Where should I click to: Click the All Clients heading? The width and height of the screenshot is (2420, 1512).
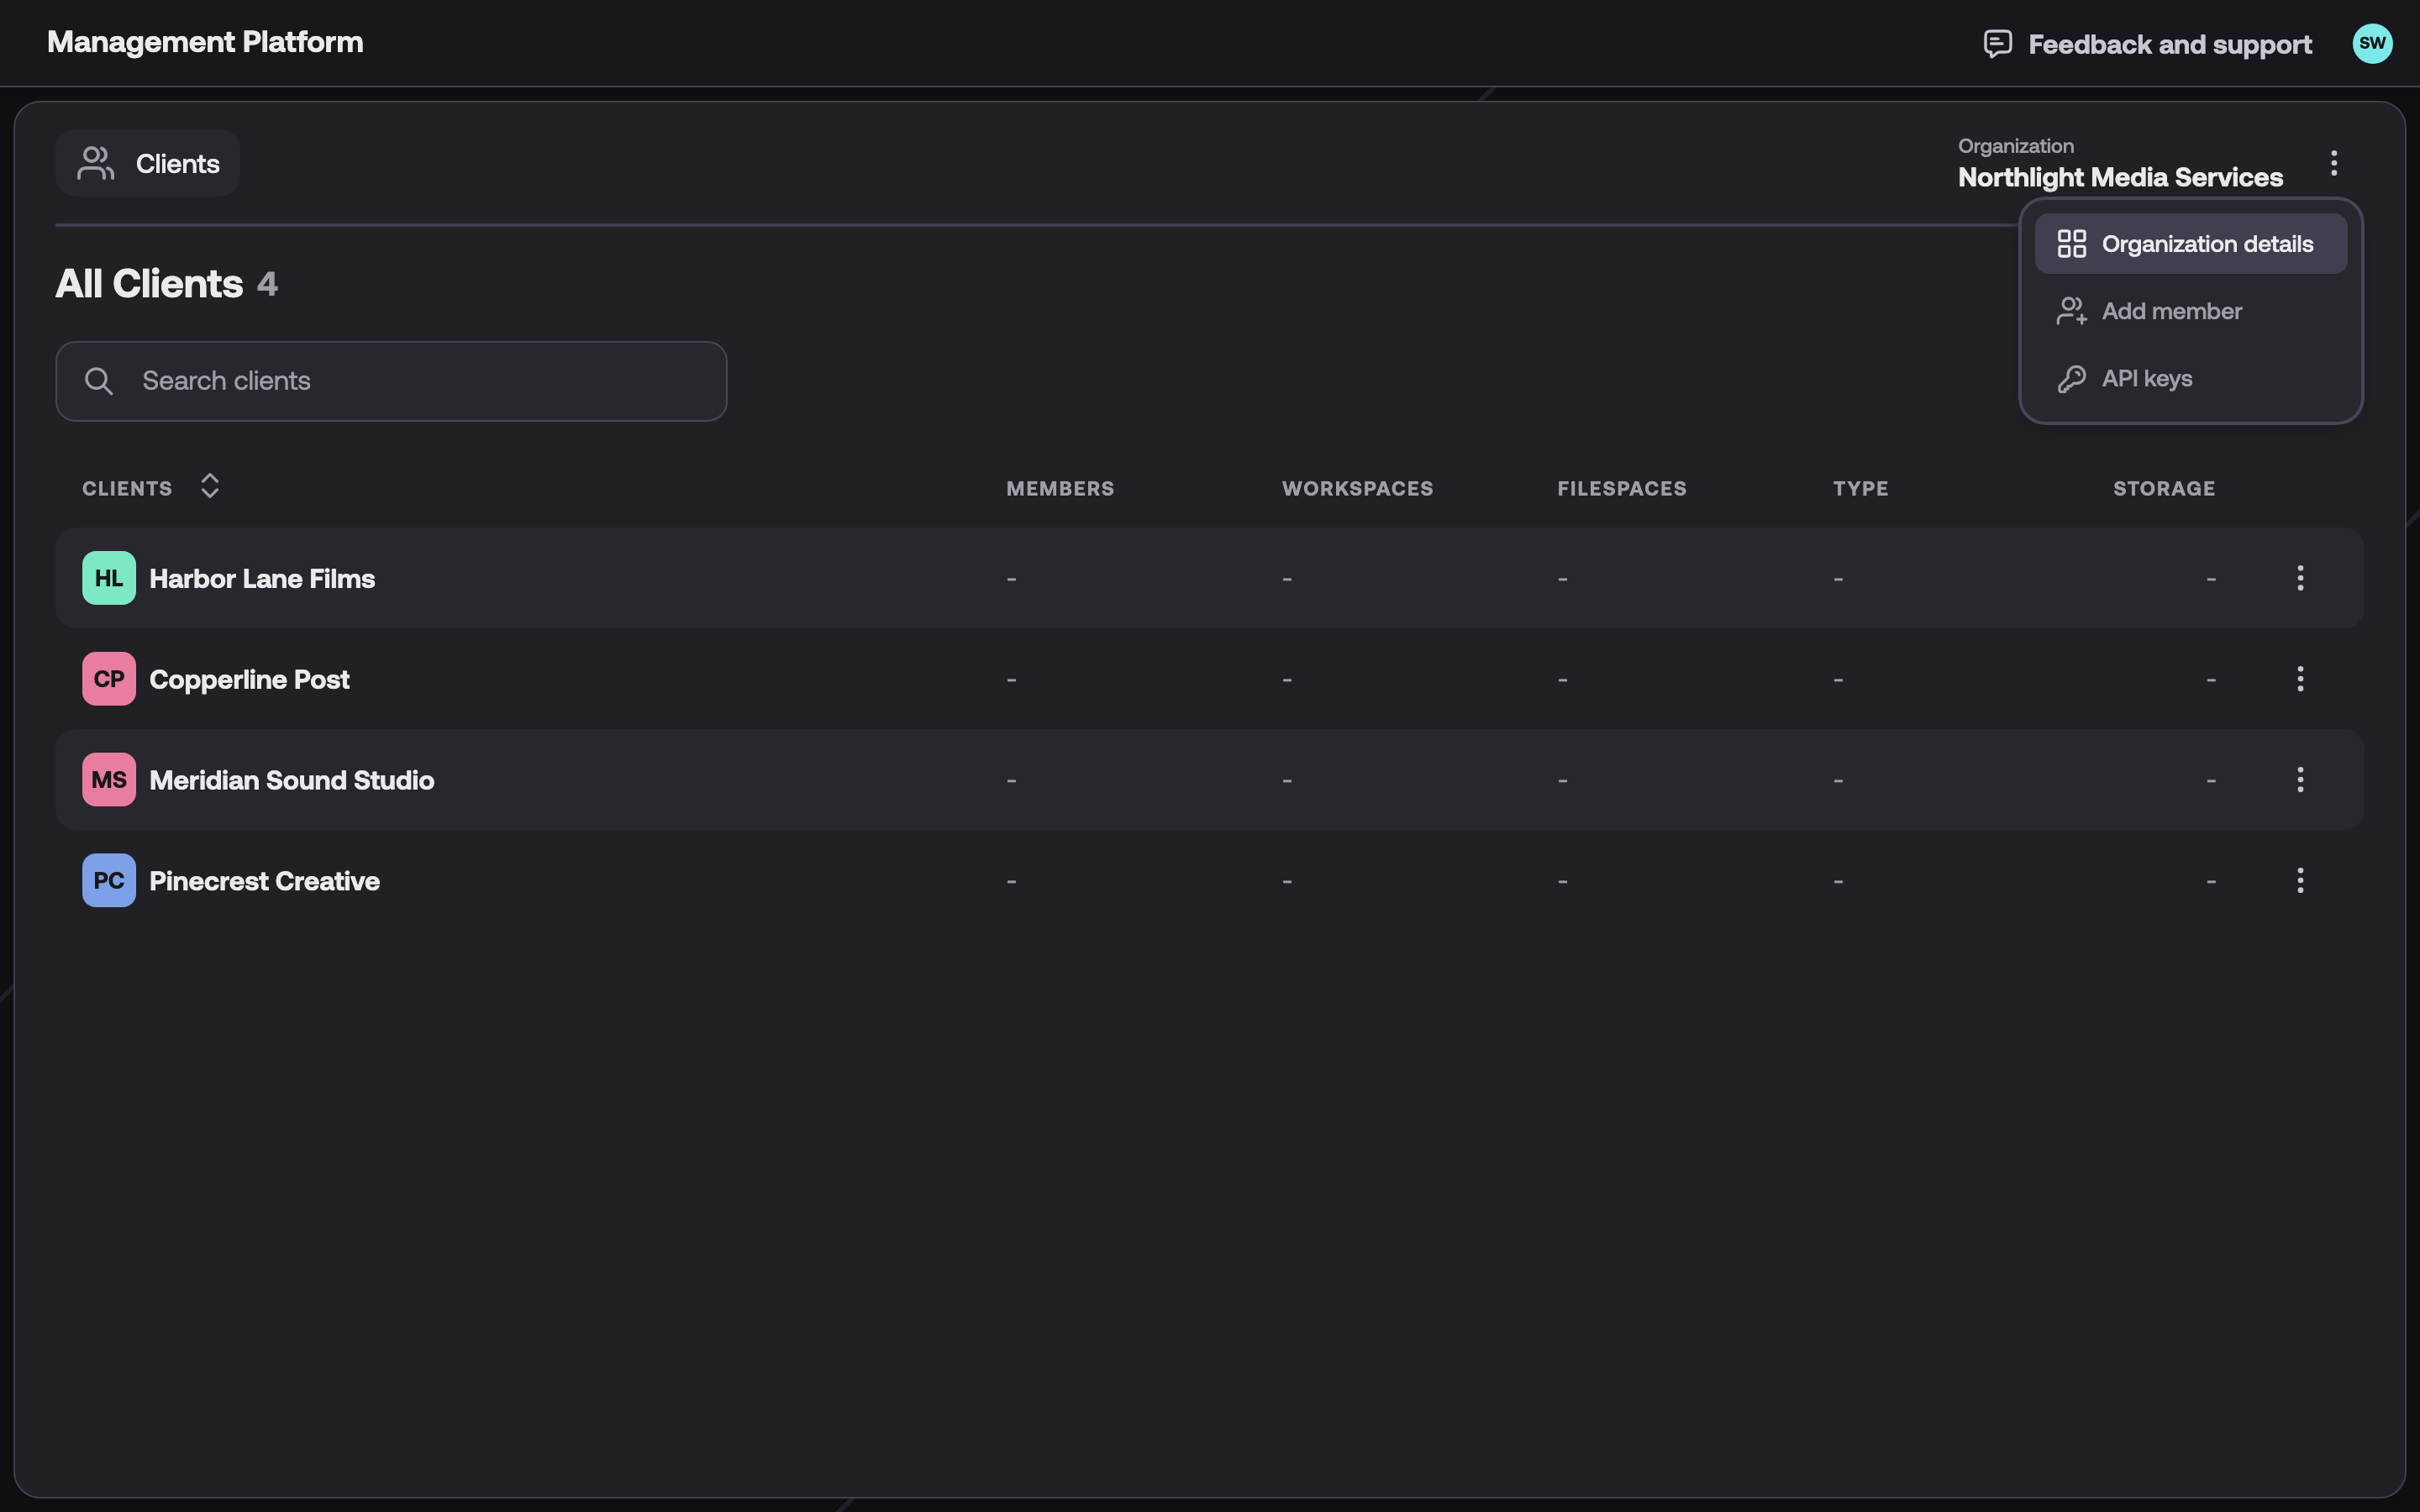[149, 284]
